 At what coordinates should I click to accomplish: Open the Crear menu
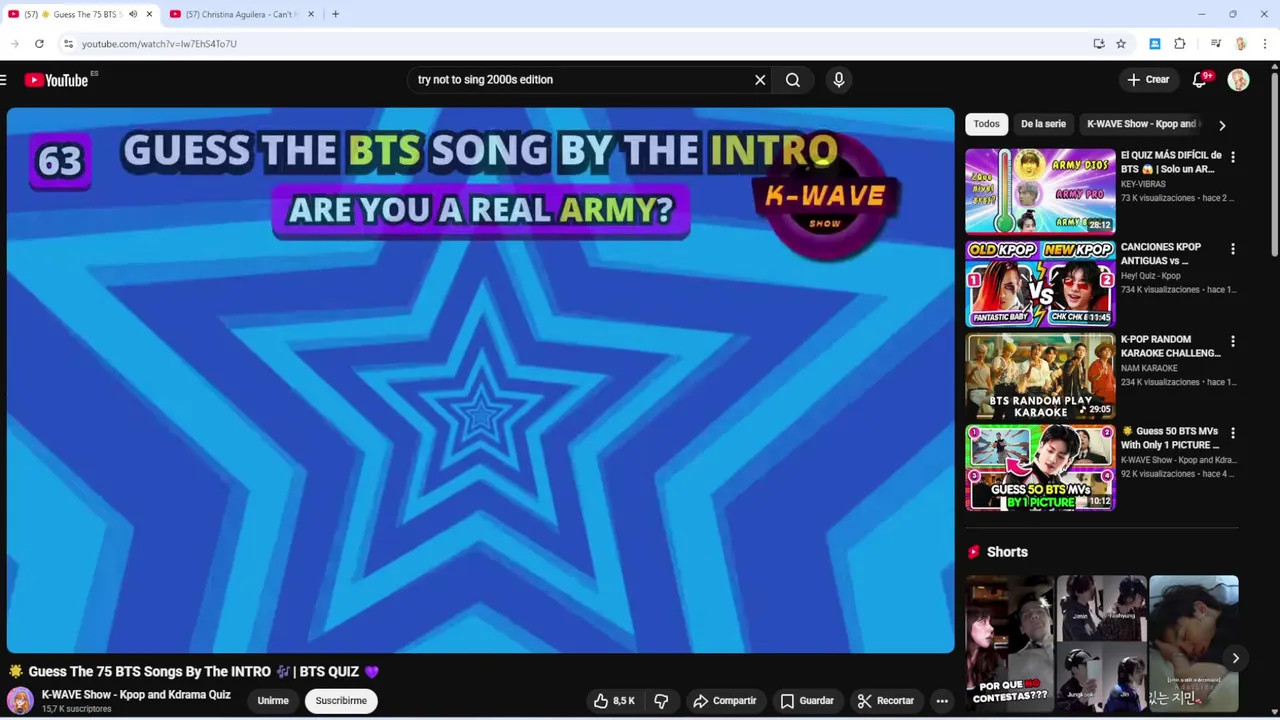[x=1148, y=80]
